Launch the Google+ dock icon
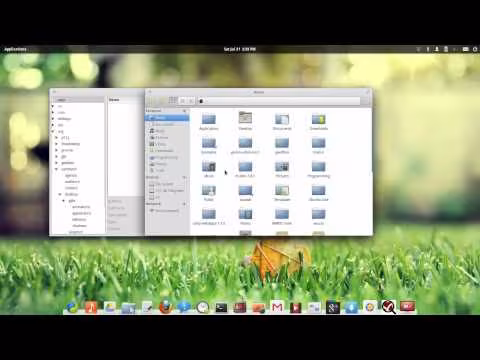 click(x=332, y=307)
